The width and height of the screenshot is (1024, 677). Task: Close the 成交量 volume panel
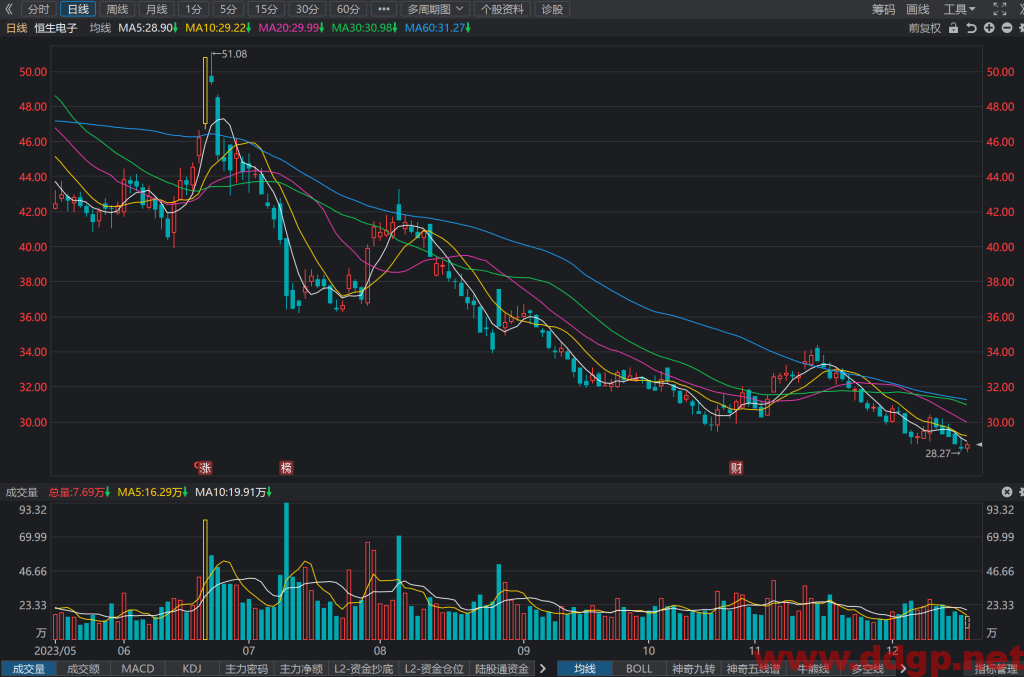point(1006,492)
